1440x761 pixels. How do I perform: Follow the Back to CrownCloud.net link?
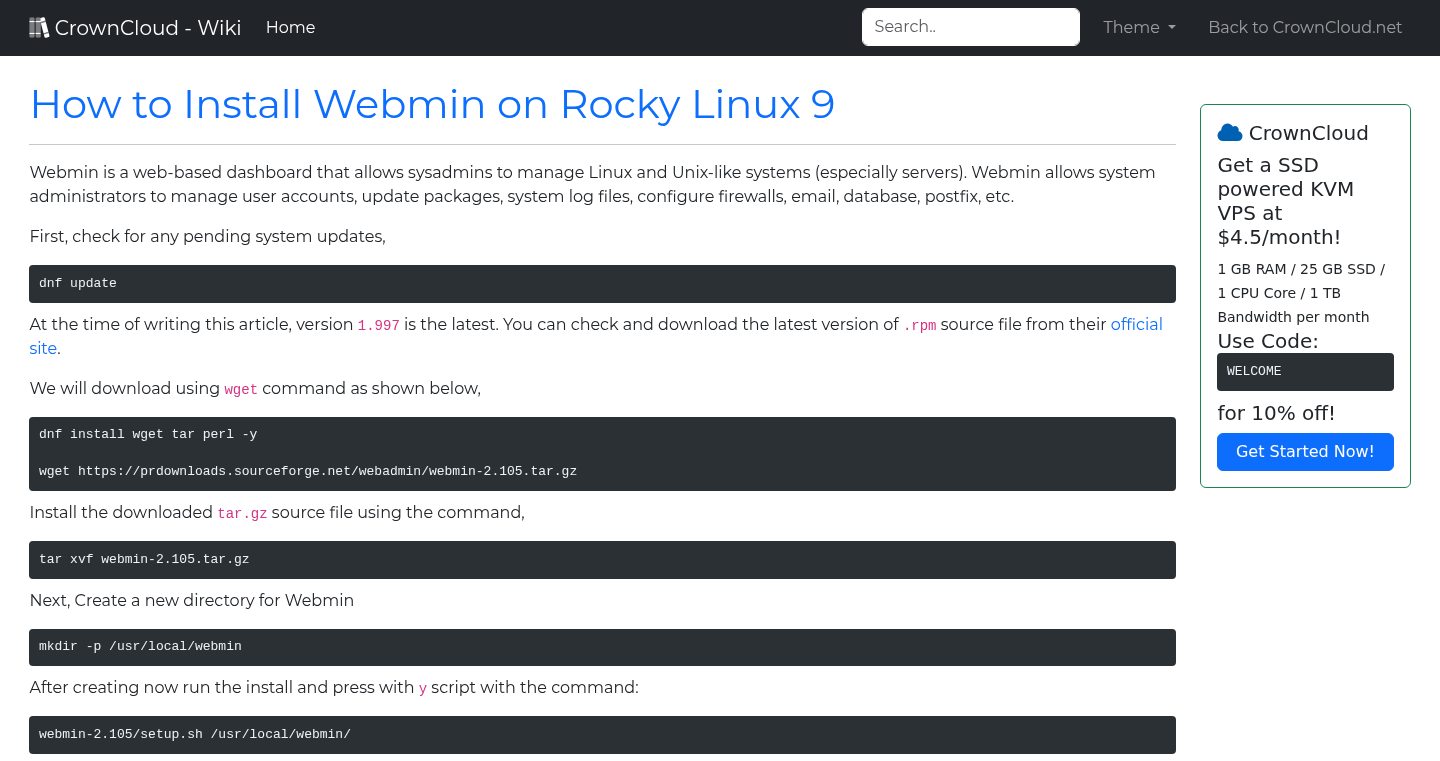(1305, 27)
